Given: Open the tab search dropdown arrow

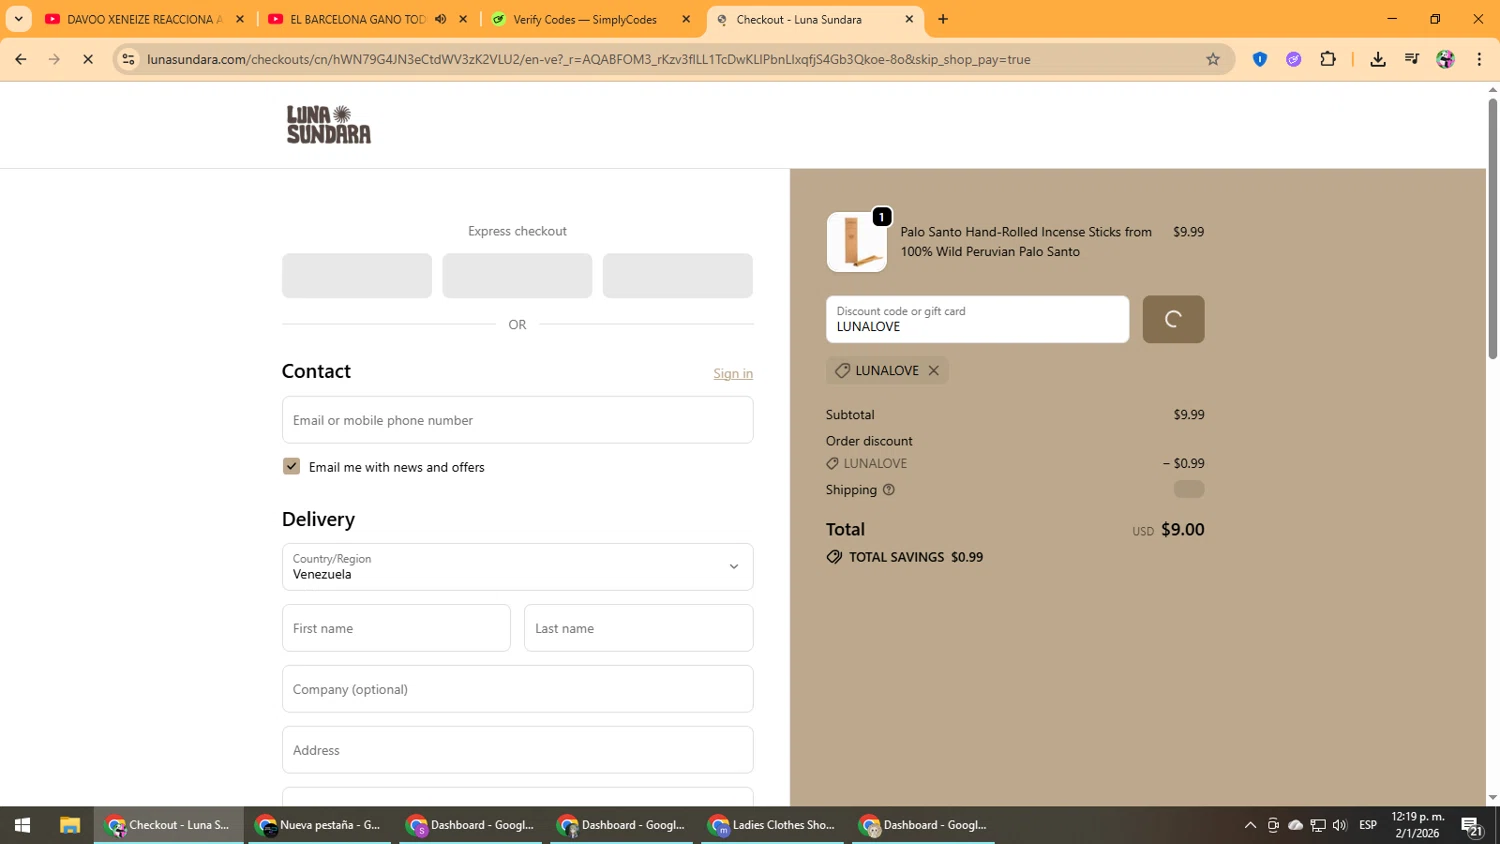Looking at the screenshot, I should pyautogui.click(x=18, y=19).
